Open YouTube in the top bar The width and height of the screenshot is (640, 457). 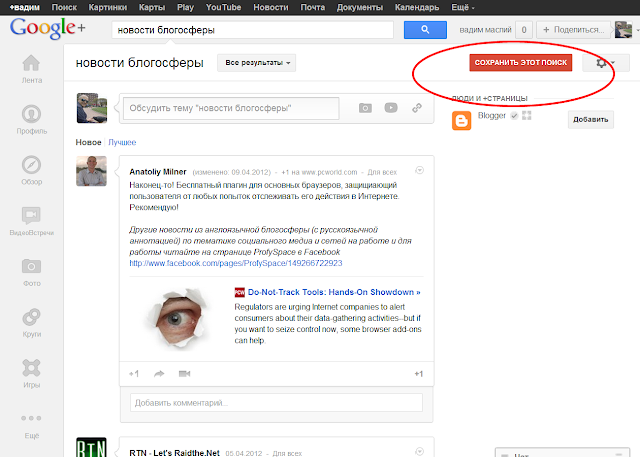tap(223, 7)
